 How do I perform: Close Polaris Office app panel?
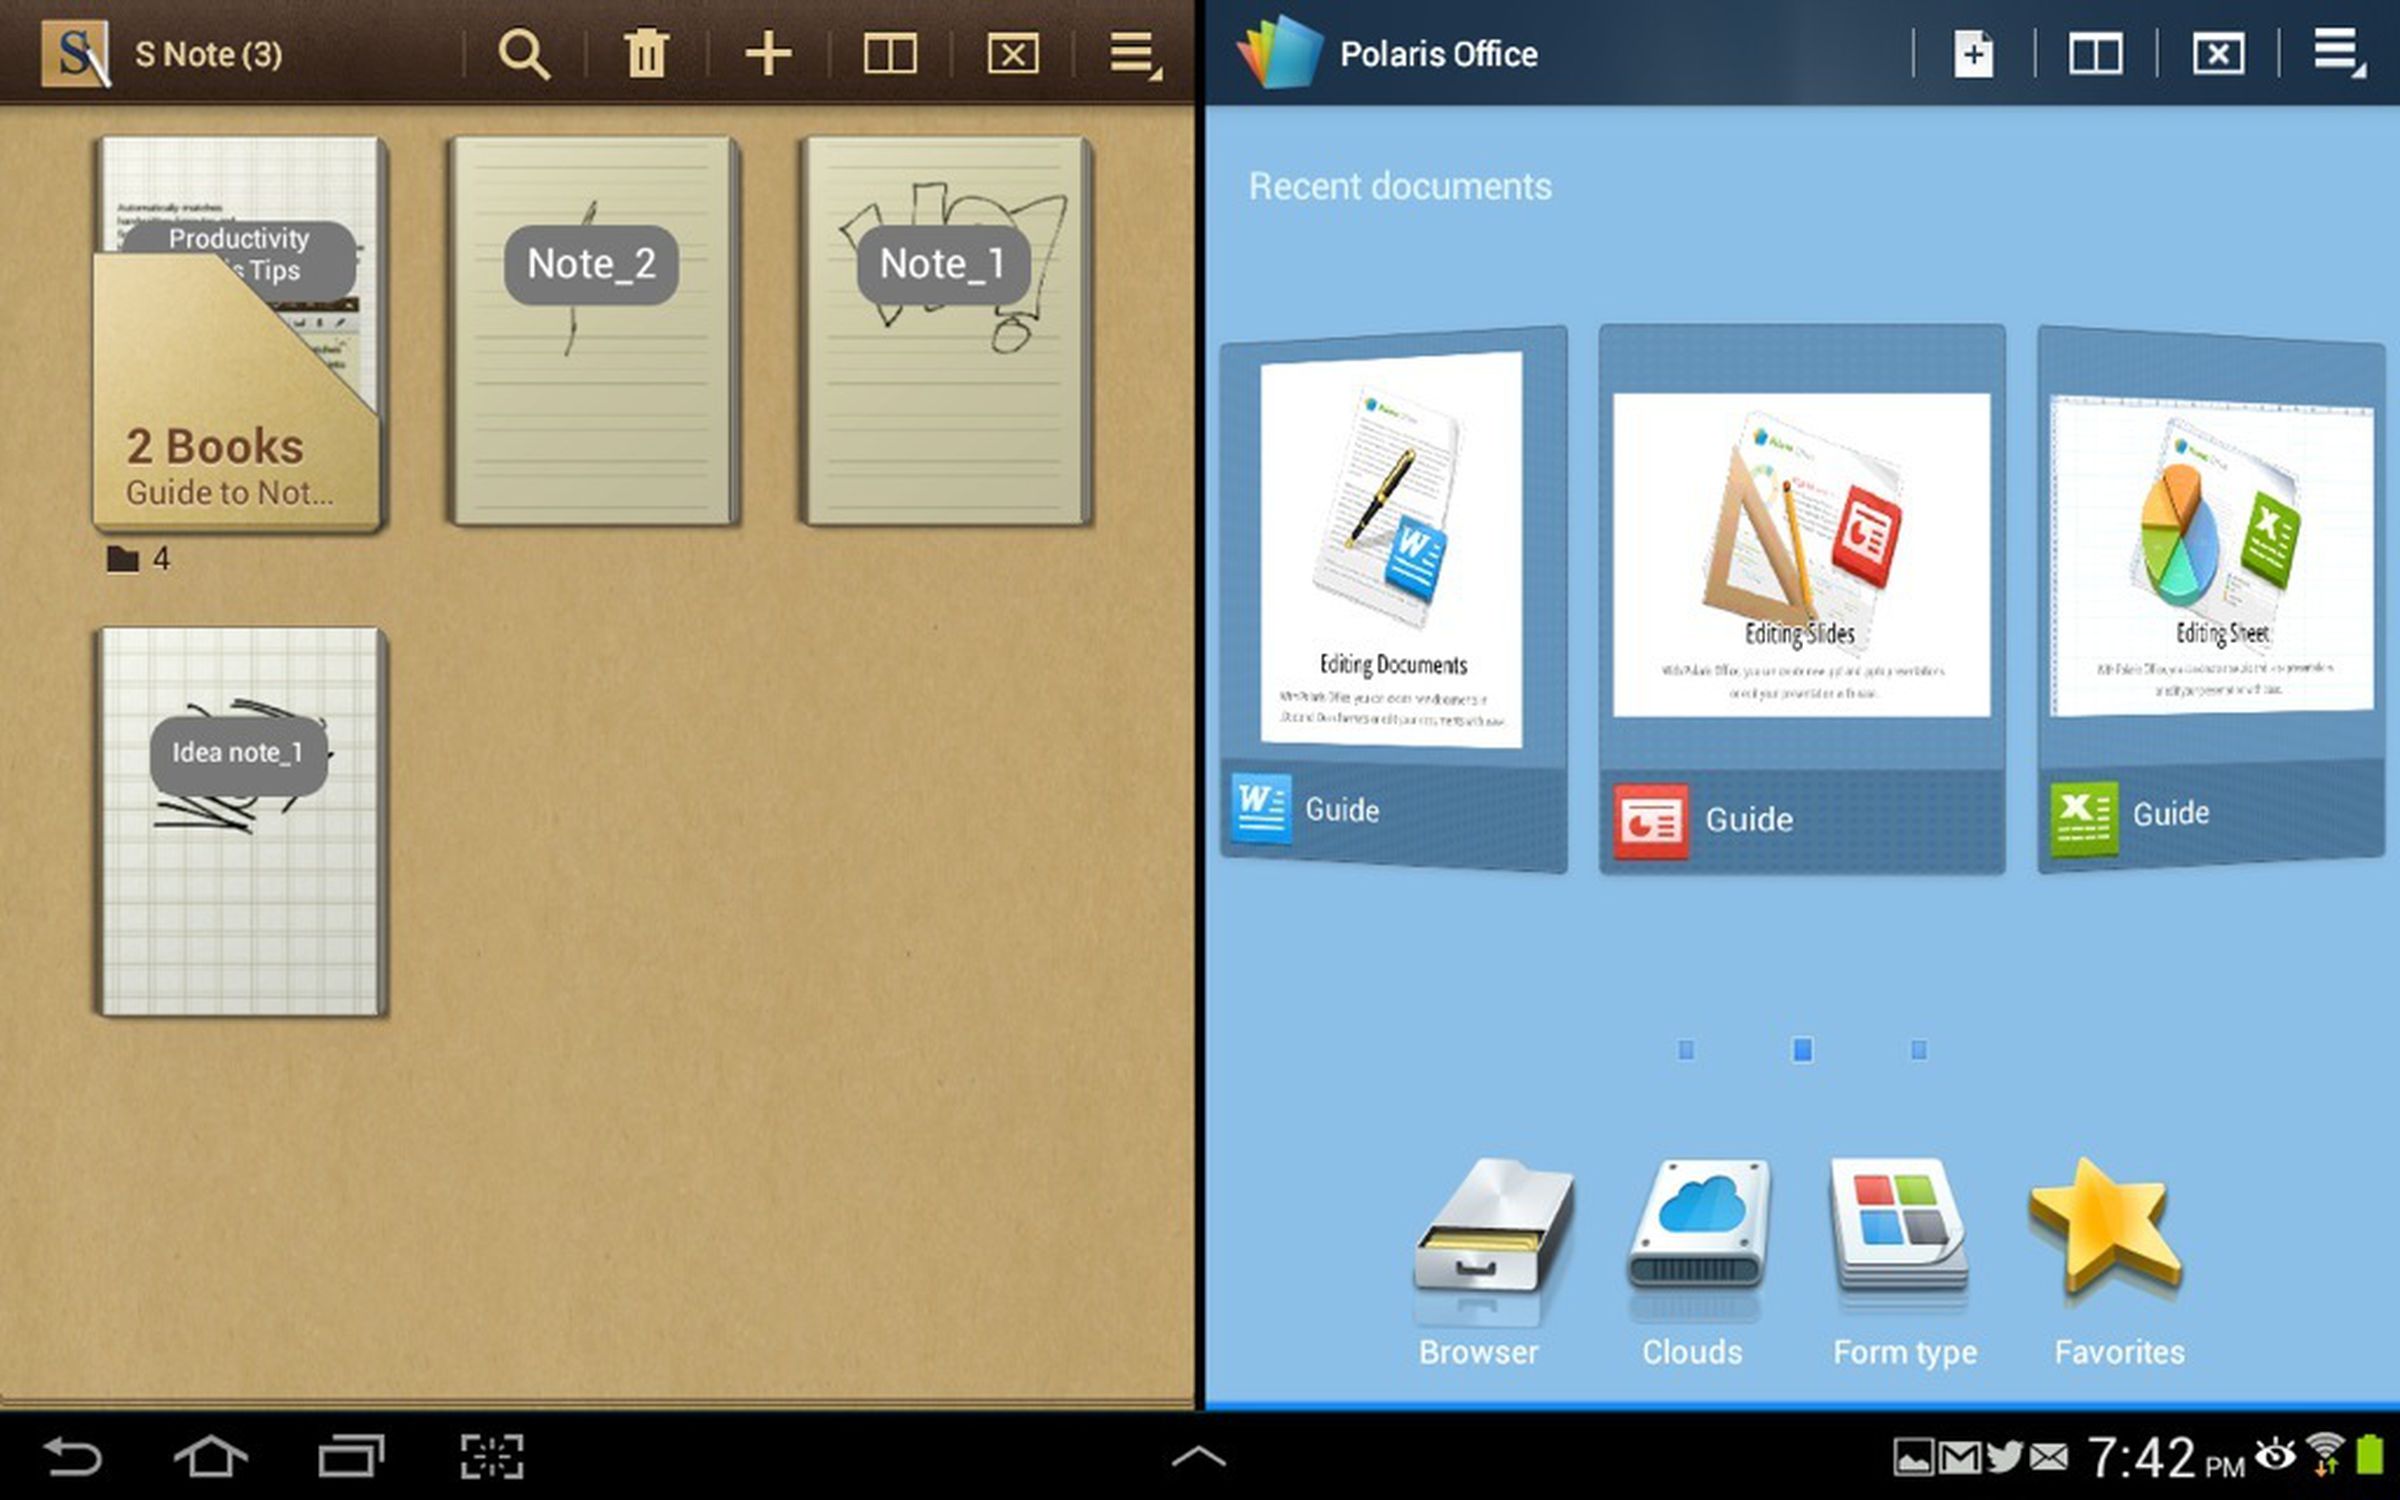coord(2213,52)
